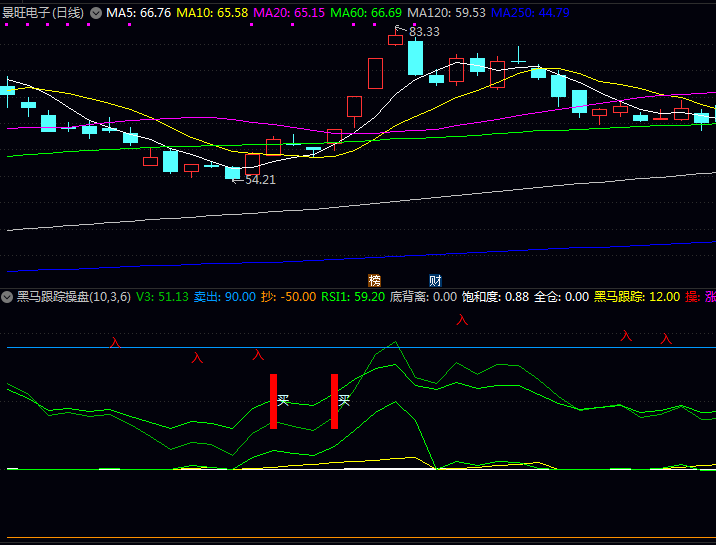Click the tall cyan candlestick below 83.33
This screenshot has width=716, height=545.
tap(415, 57)
